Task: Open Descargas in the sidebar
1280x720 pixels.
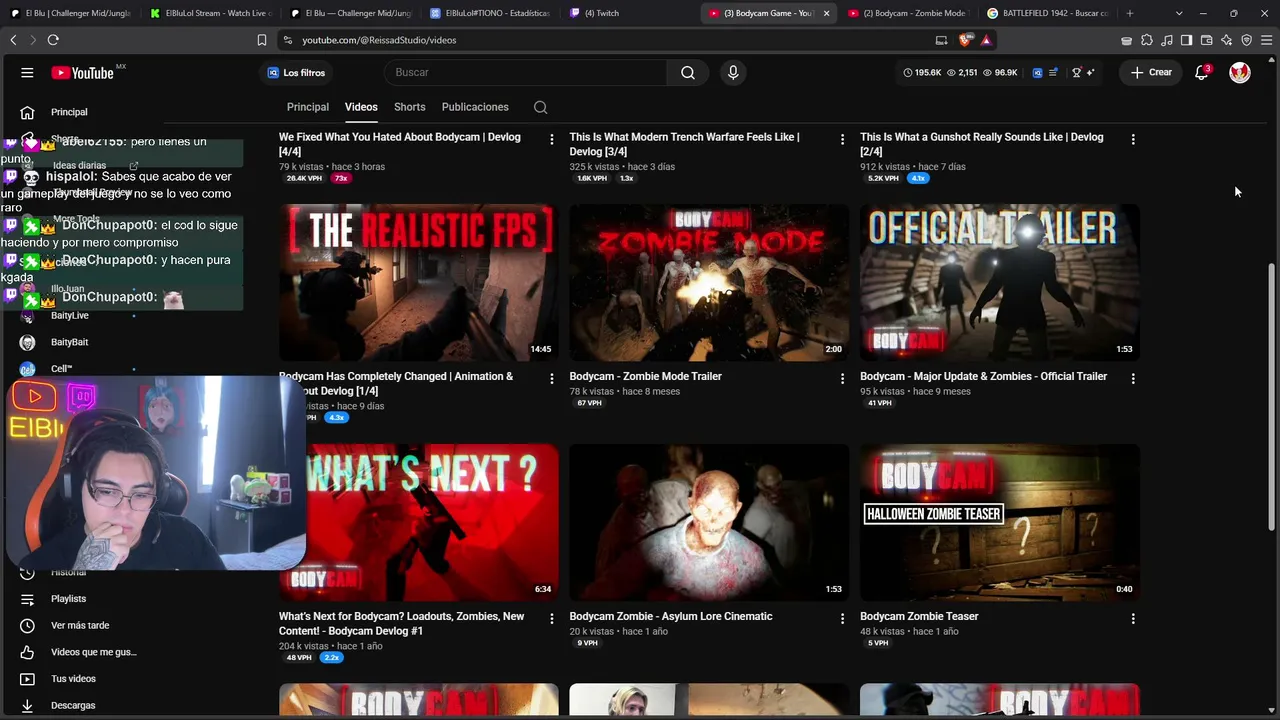Action: [73, 705]
